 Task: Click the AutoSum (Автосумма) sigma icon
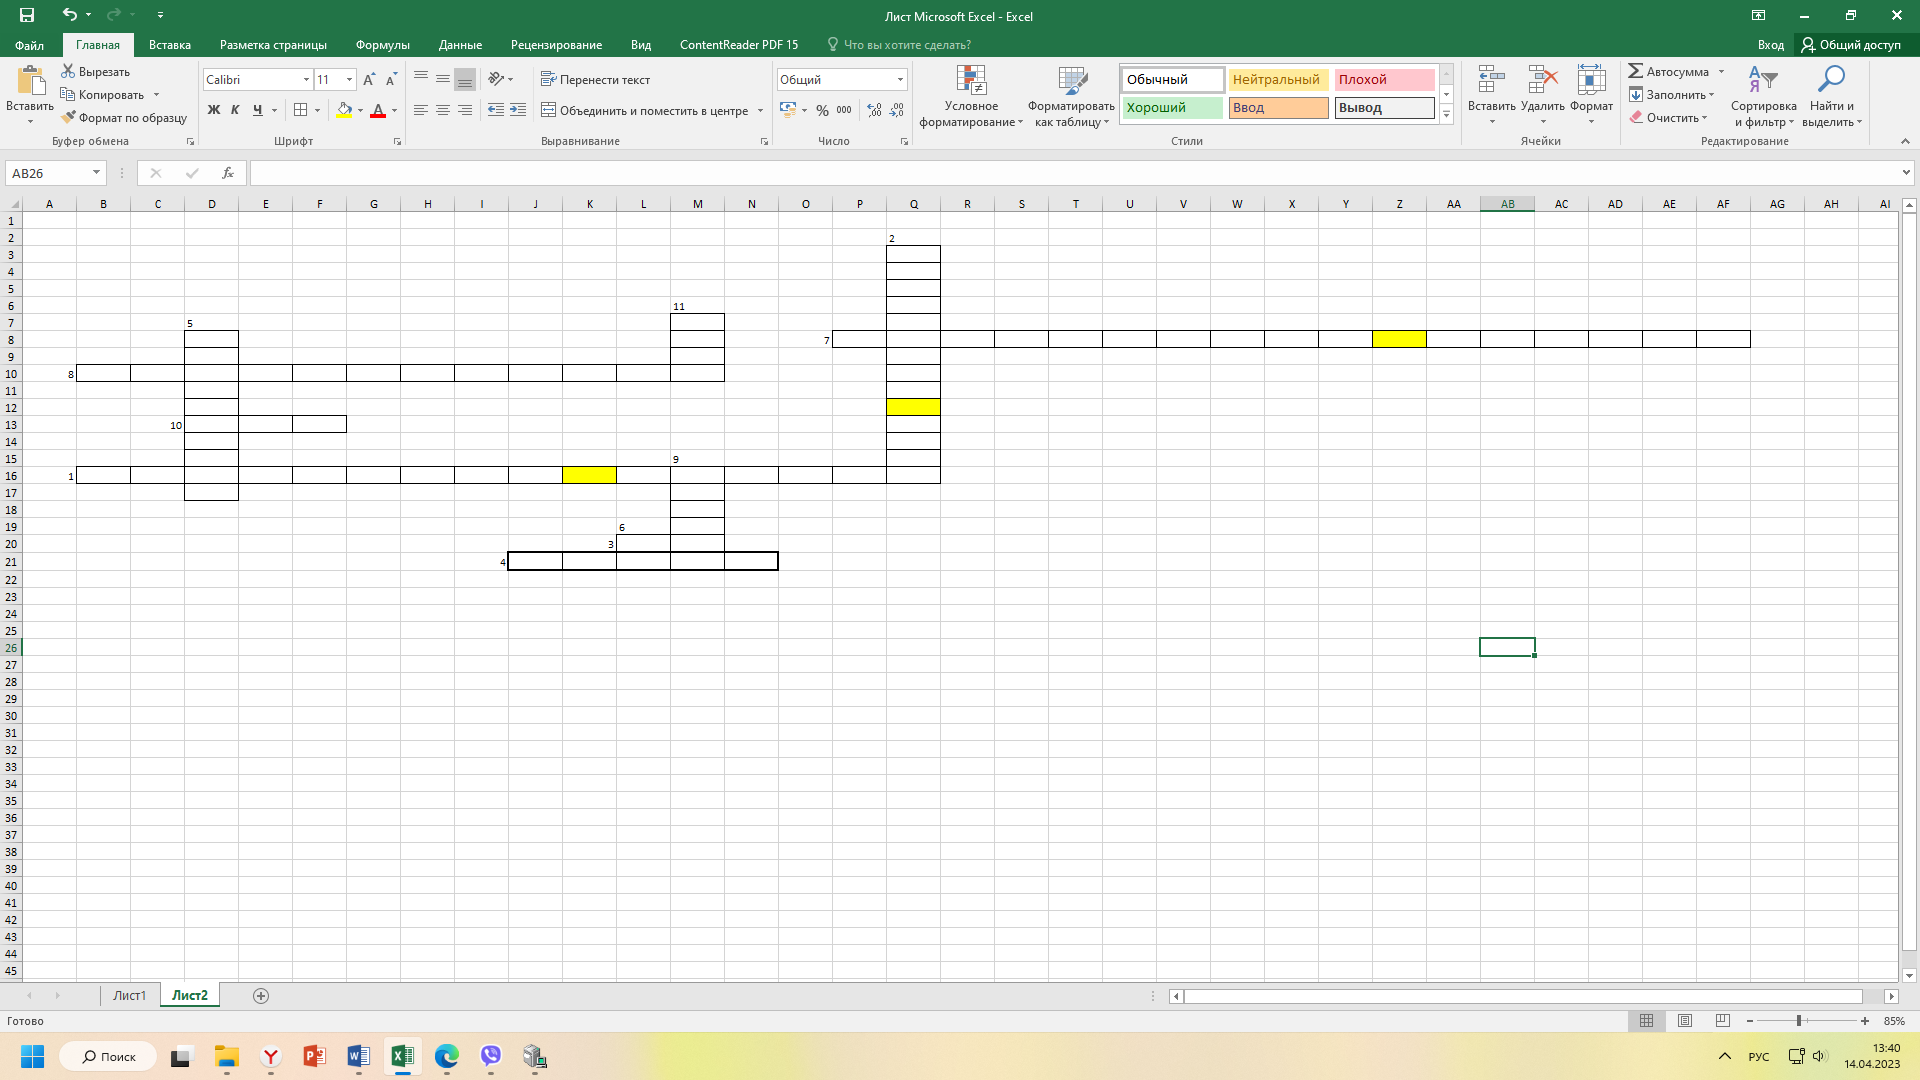(1636, 71)
